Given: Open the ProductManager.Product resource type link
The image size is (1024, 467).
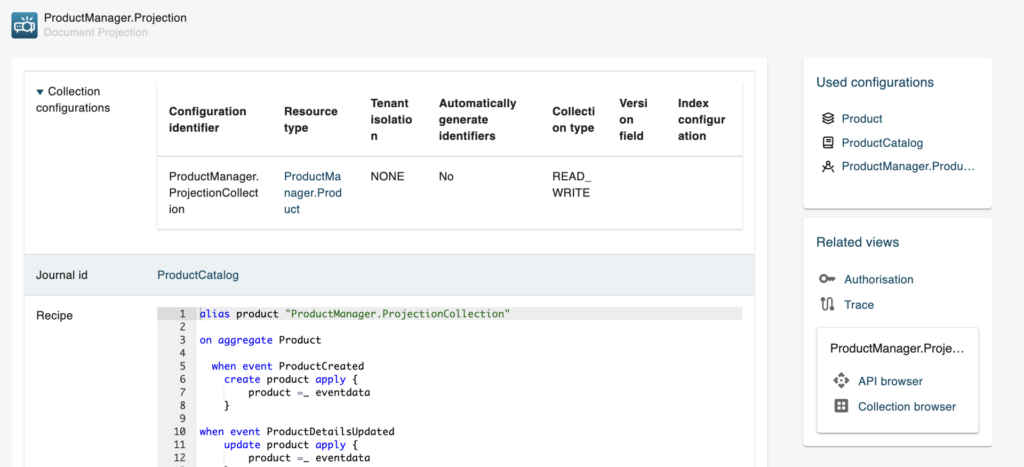Looking at the screenshot, I should tap(312, 193).
